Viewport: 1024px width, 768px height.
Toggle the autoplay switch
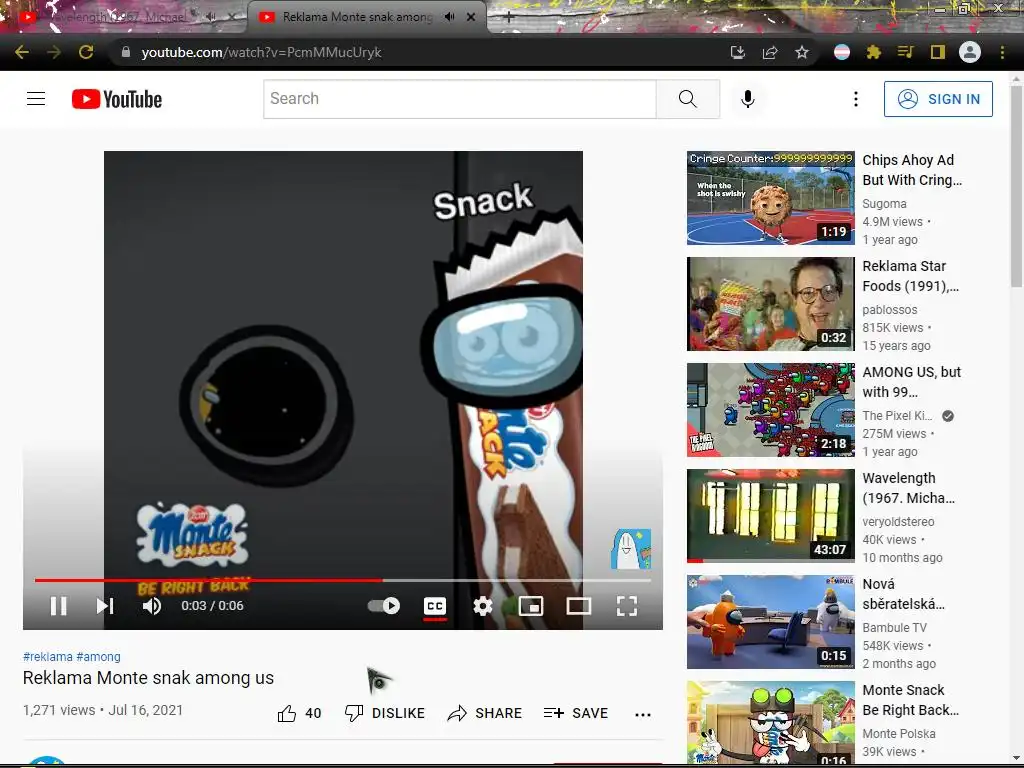click(384, 606)
